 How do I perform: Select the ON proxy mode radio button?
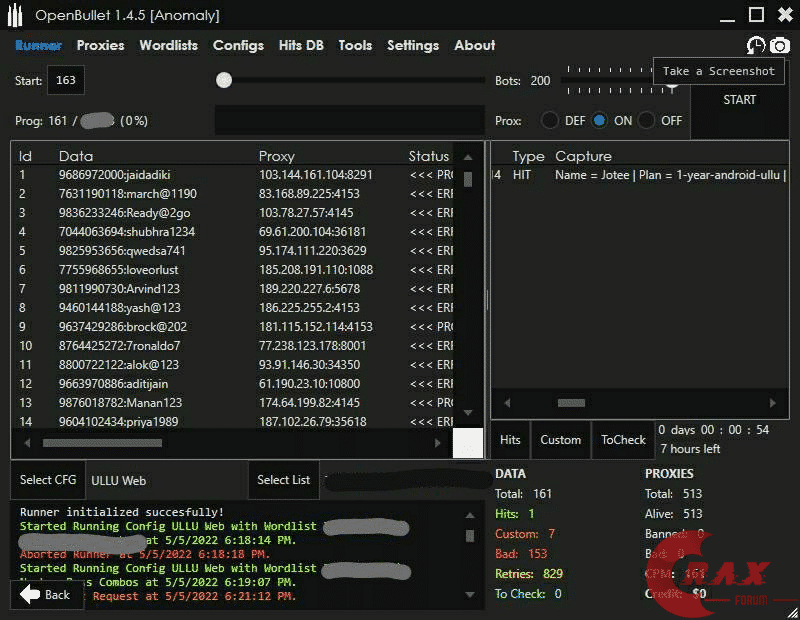[599, 121]
